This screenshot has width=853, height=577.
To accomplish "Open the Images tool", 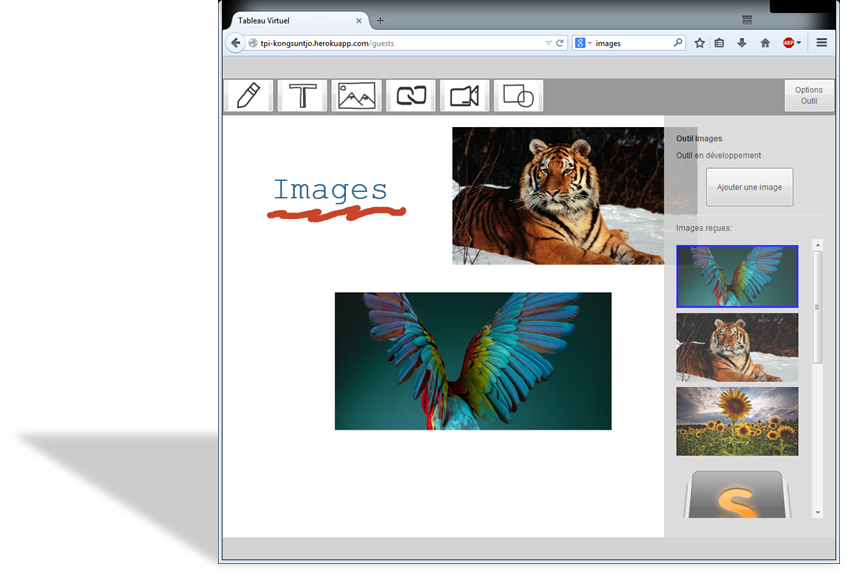I will pos(357,96).
